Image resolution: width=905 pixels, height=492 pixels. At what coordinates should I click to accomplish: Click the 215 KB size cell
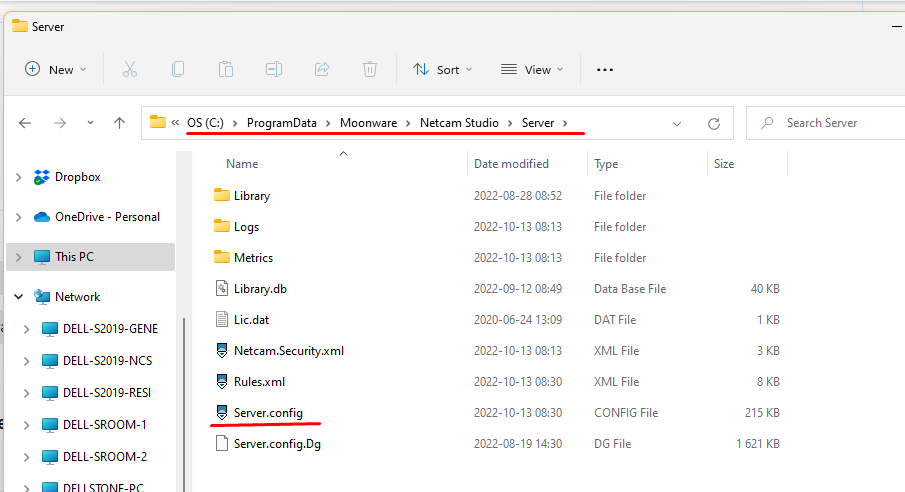[x=762, y=413]
